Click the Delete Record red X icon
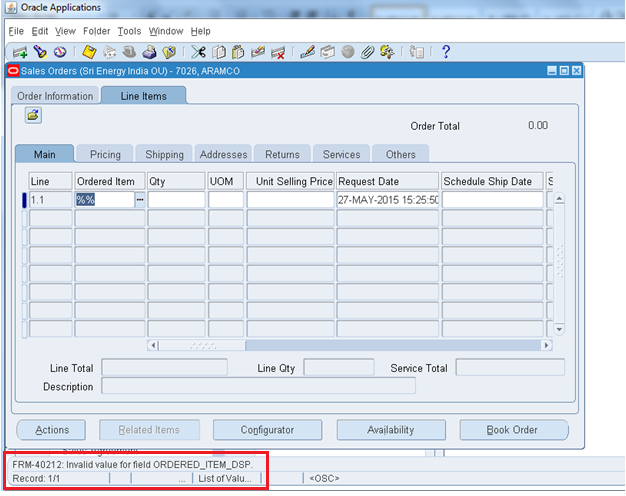 278,52
